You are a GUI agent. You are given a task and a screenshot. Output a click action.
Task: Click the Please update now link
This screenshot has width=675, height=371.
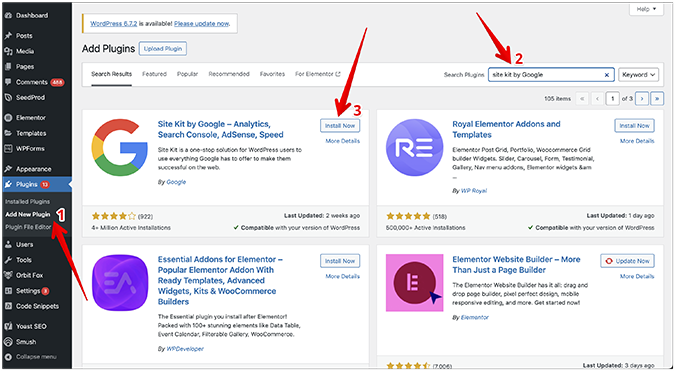click(x=201, y=24)
